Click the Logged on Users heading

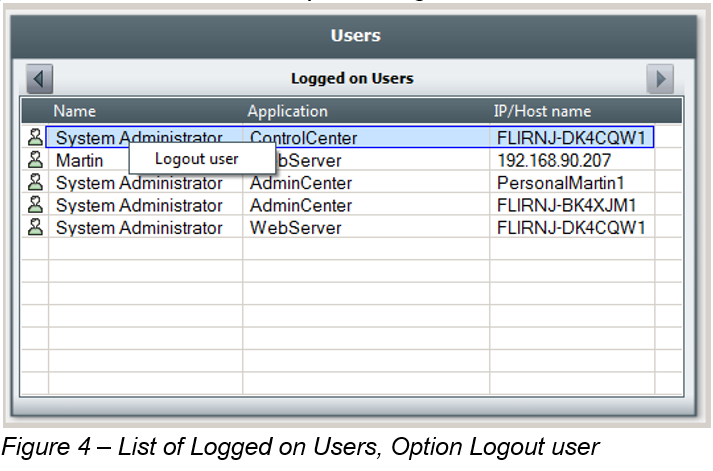(x=352, y=78)
